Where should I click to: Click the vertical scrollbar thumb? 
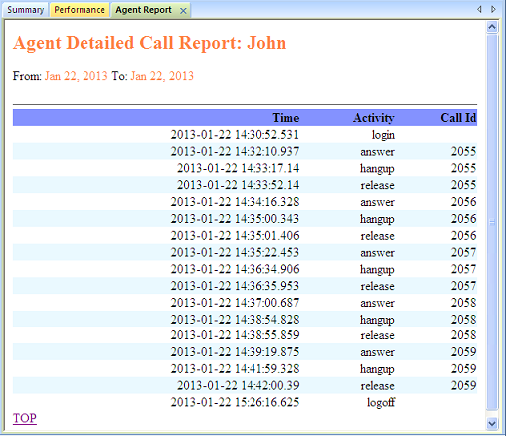492,222
